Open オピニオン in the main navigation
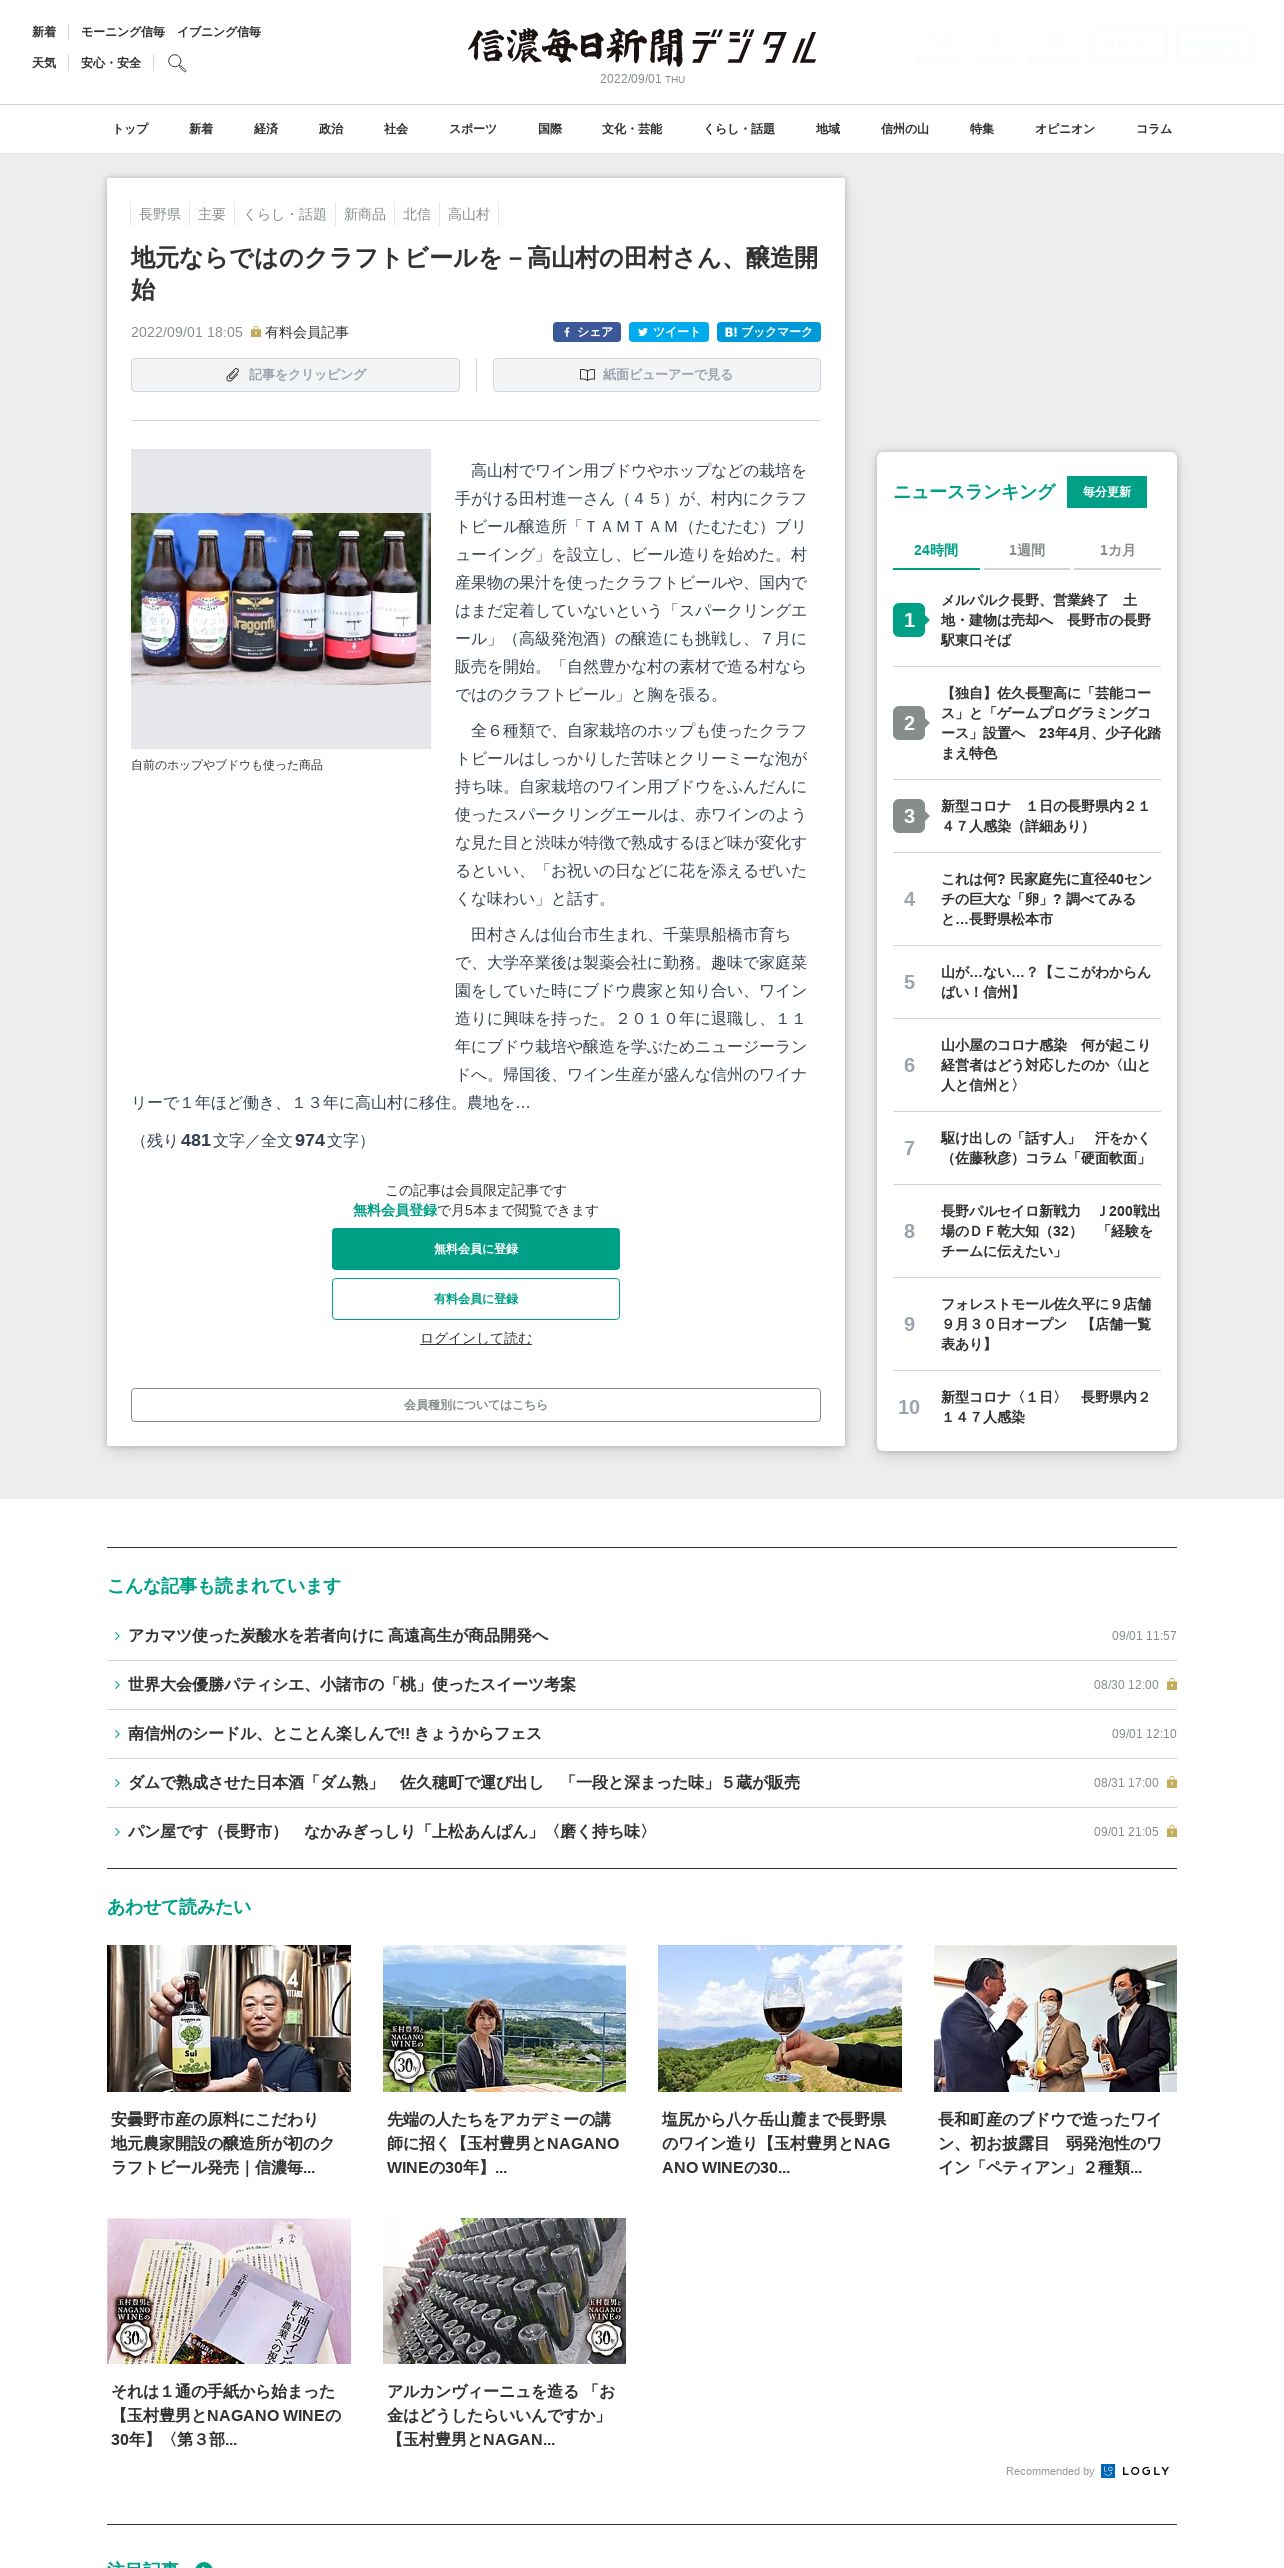Screen dimensions: 1284x2568 pos(1065,129)
